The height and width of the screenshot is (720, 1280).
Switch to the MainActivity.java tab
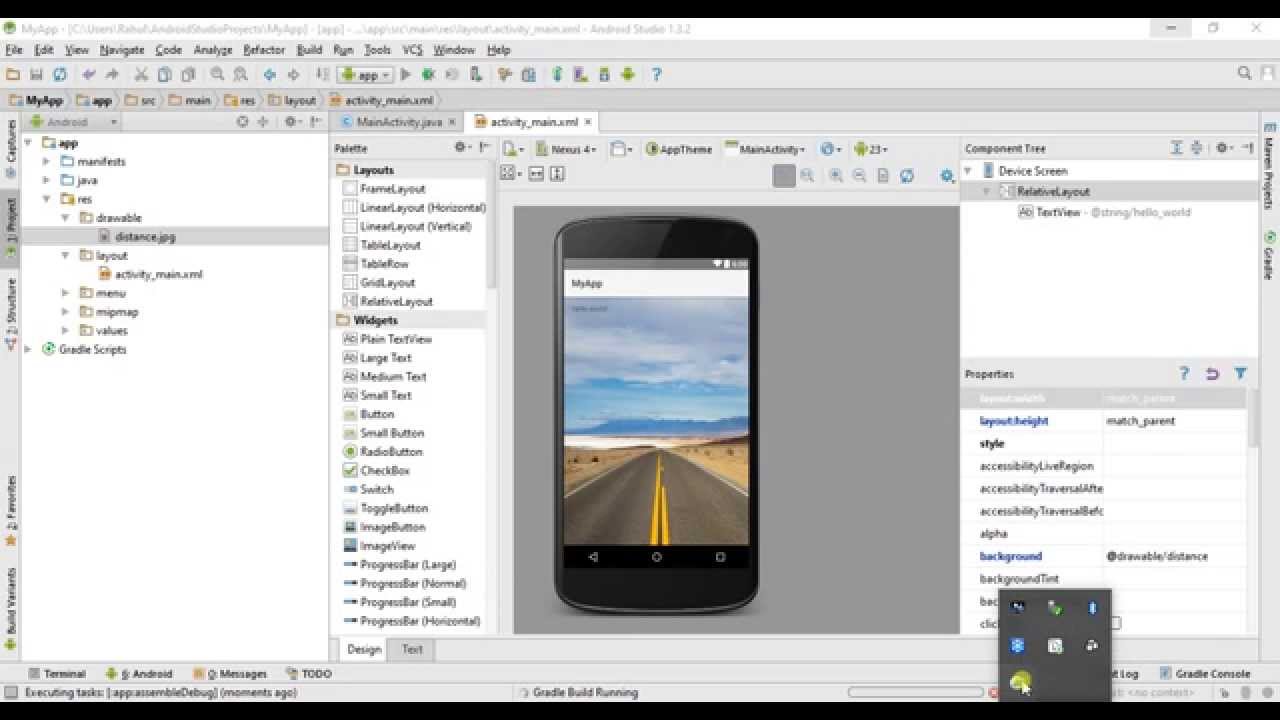click(398, 122)
